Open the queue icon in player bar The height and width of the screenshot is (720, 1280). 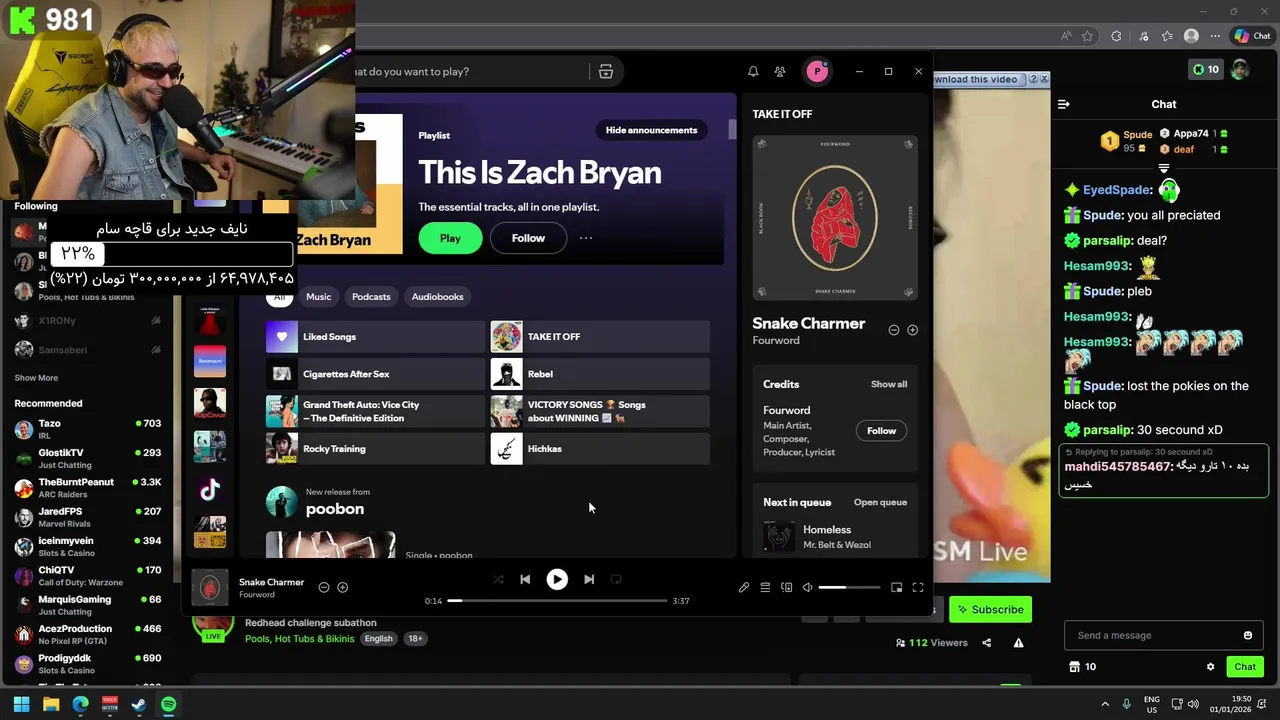point(765,587)
